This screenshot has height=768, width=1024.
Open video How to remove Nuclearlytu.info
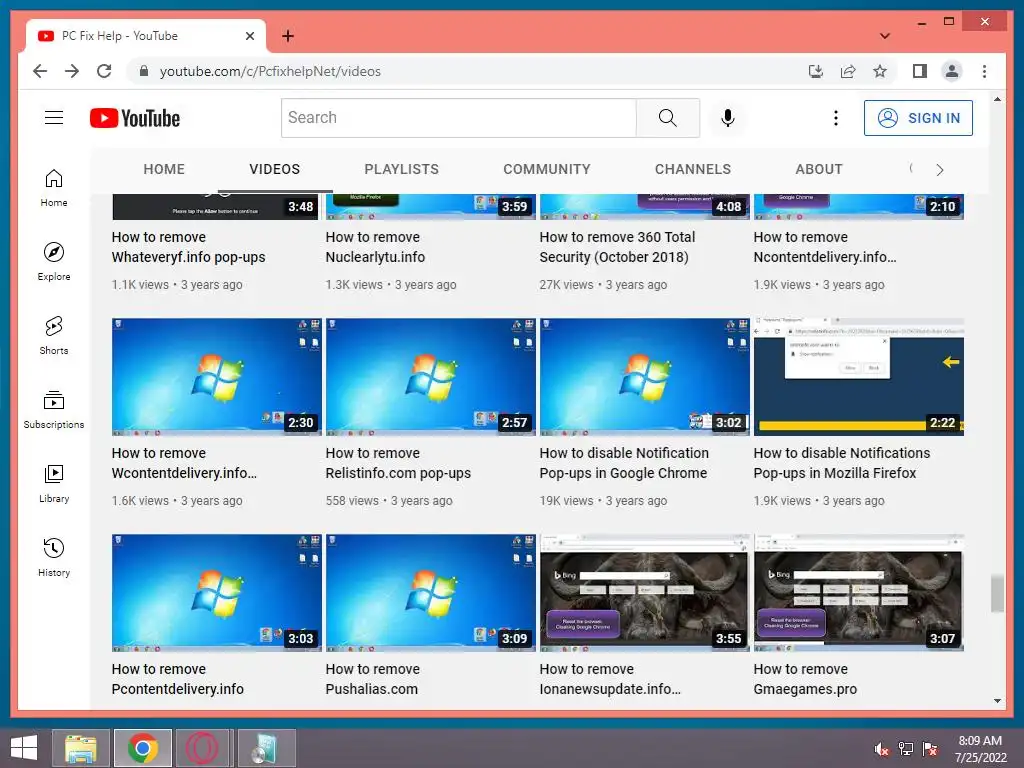(x=375, y=247)
